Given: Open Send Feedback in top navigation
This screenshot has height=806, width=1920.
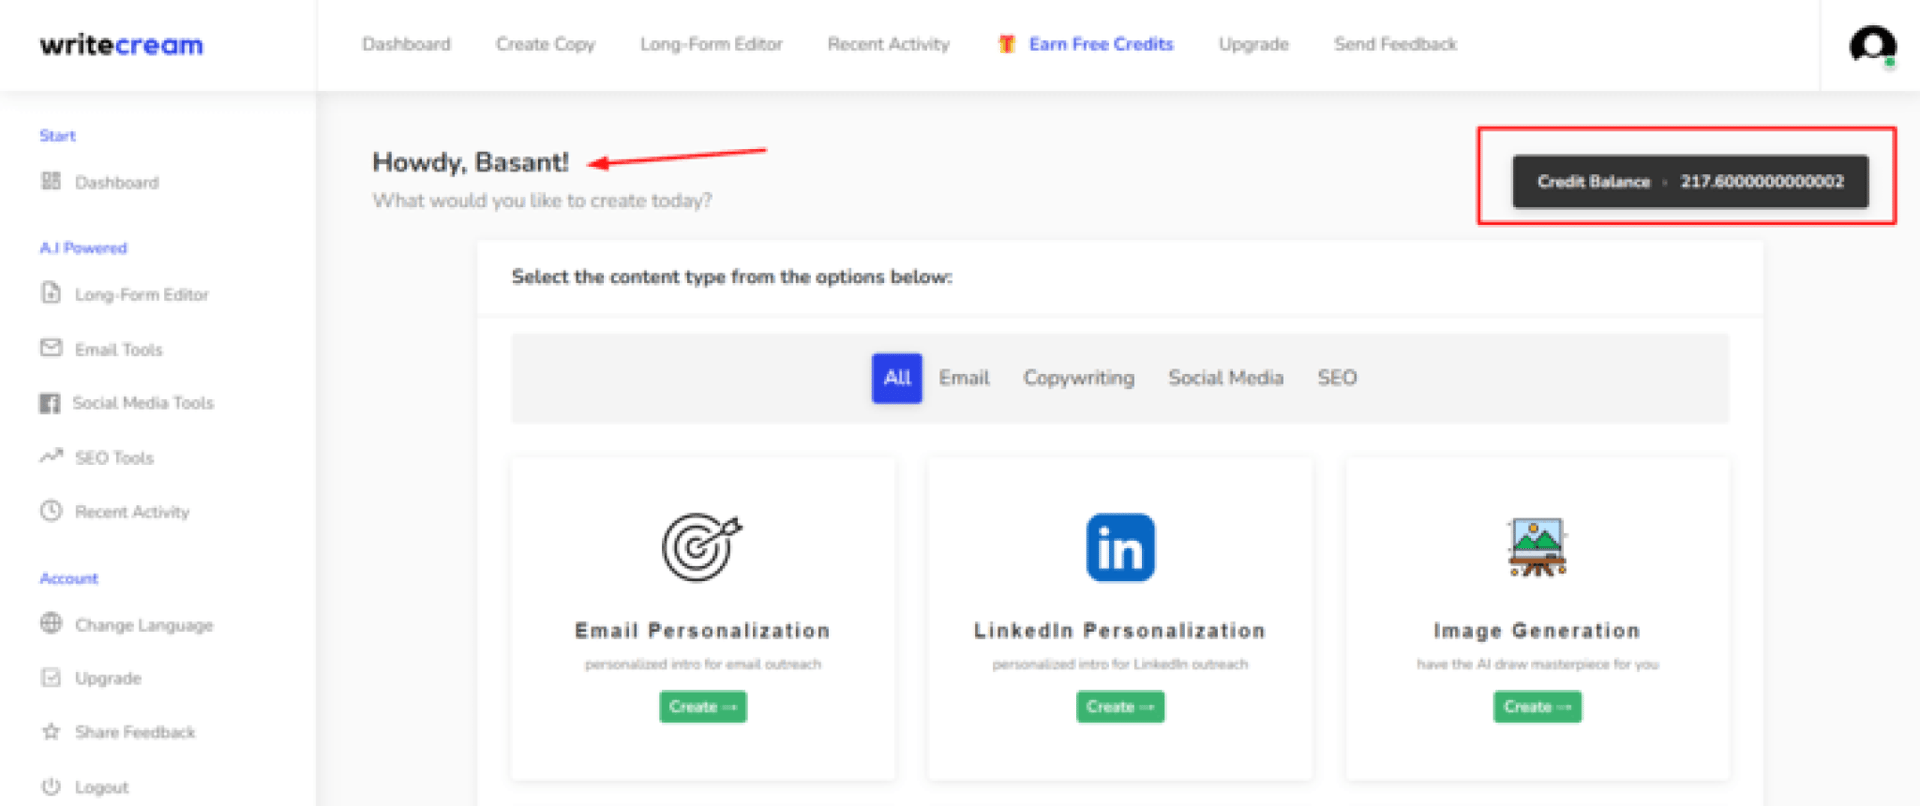Looking at the screenshot, I should [x=1394, y=44].
